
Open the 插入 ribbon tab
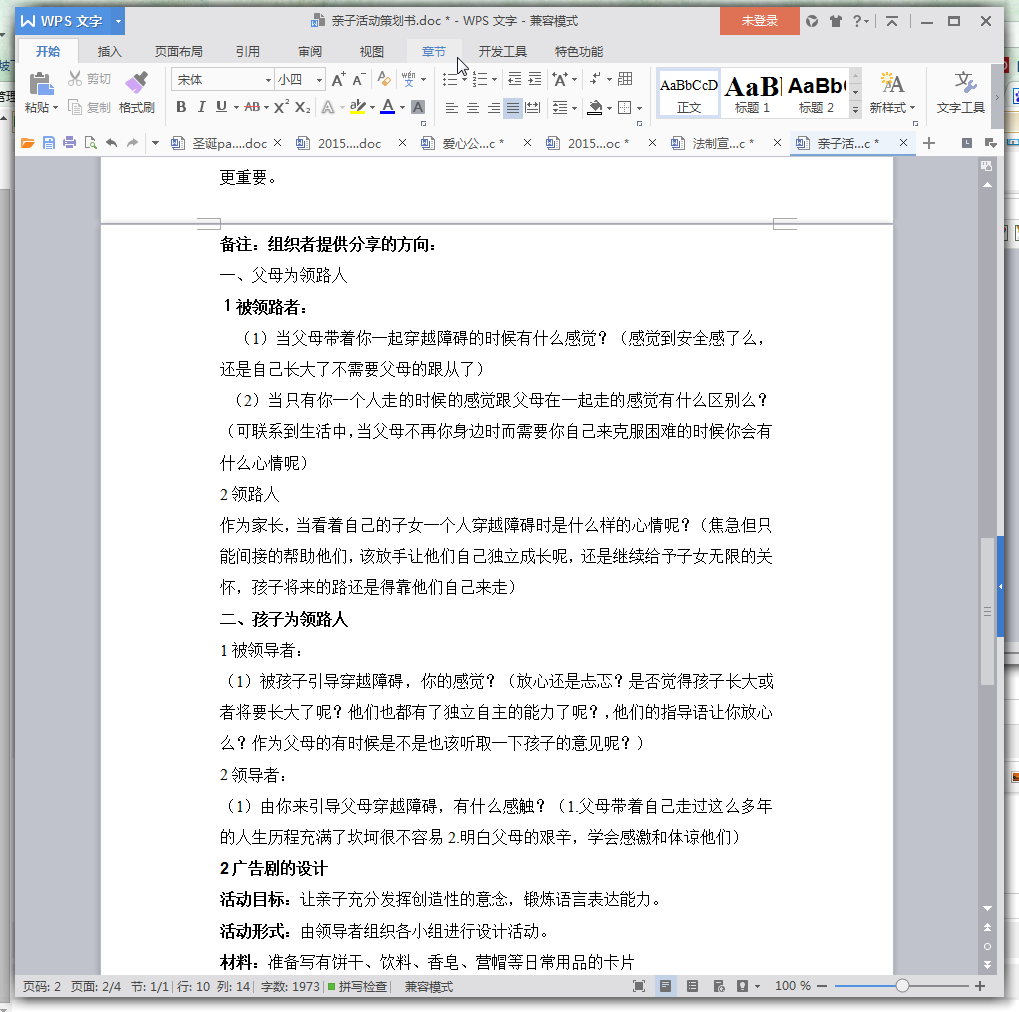point(110,52)
